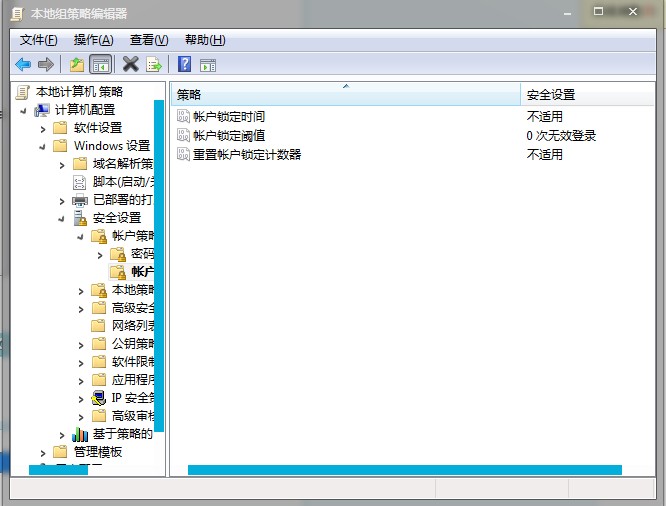This screenshot has height=506, width=666.
Task: Sort by the 策略 column header
Action: pos(345,95)
